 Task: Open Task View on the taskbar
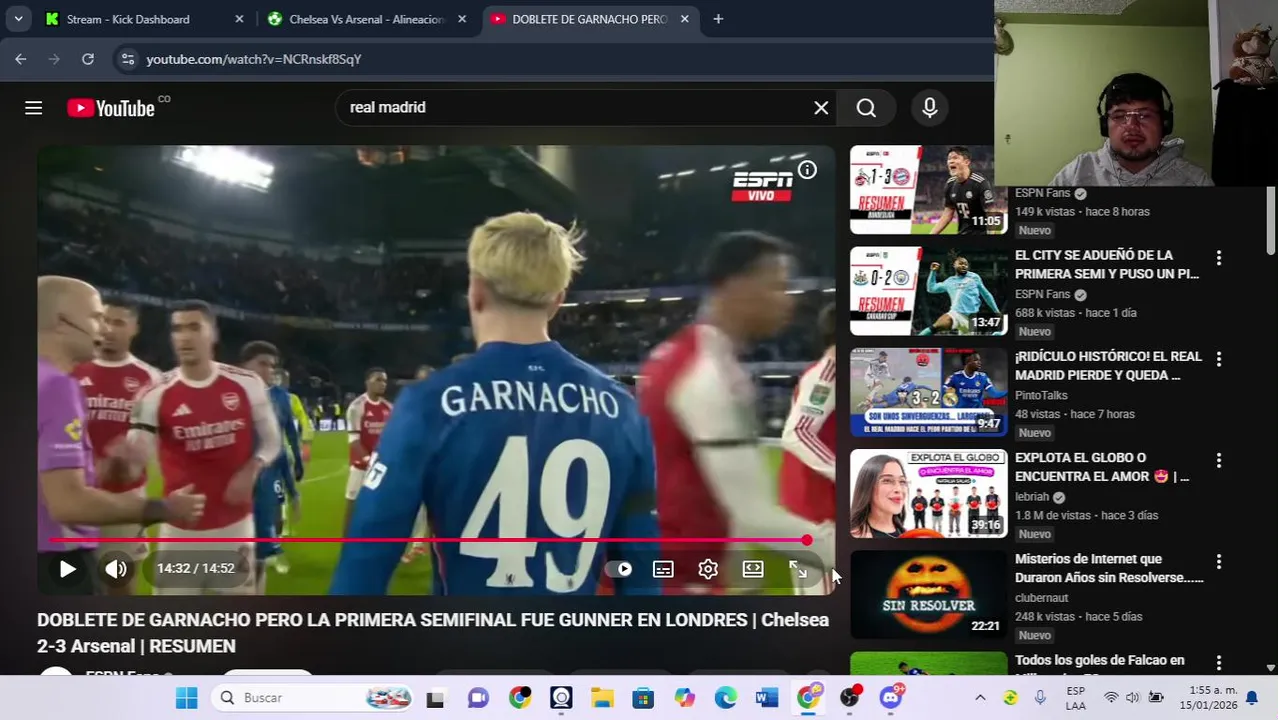click(x=435, y=698)
